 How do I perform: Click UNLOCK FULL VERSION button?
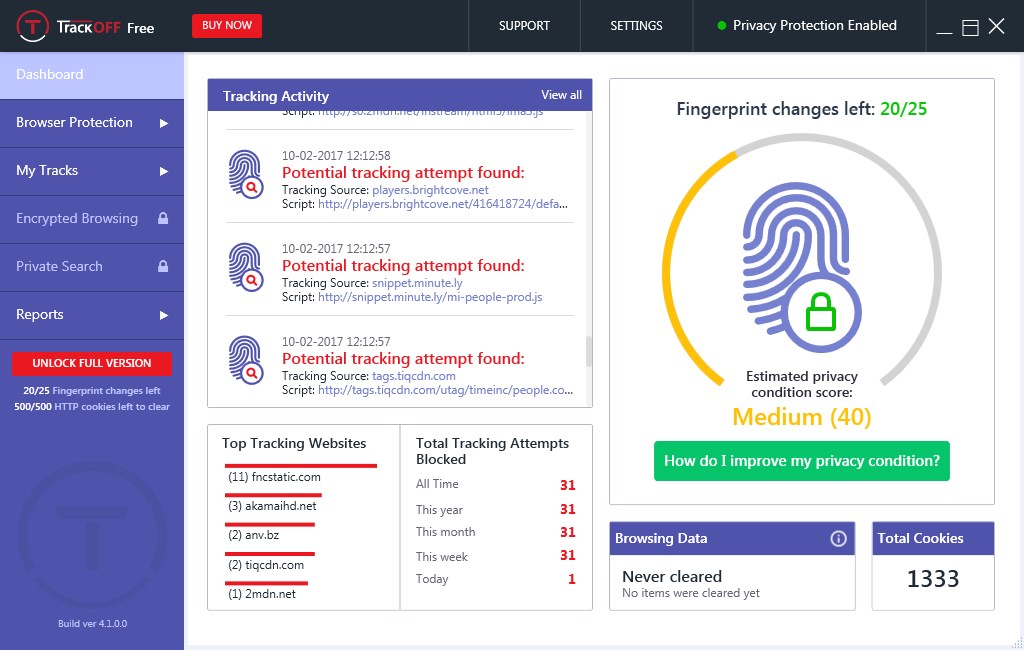92,363
